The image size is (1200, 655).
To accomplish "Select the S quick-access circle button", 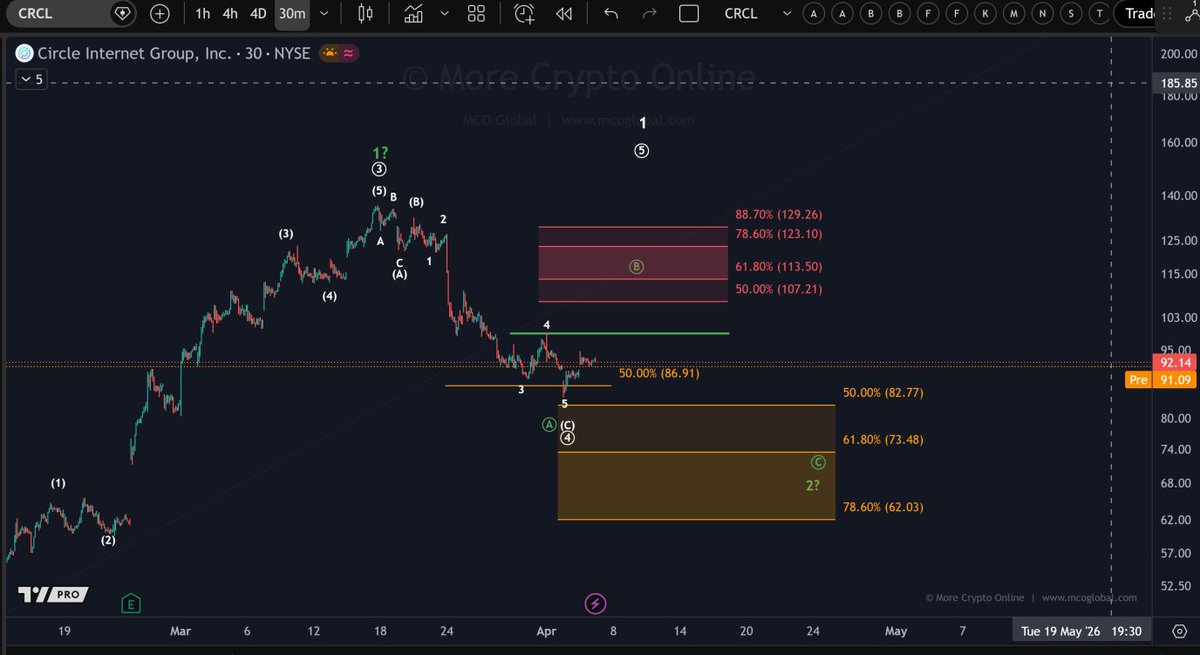I will 1072,14.
